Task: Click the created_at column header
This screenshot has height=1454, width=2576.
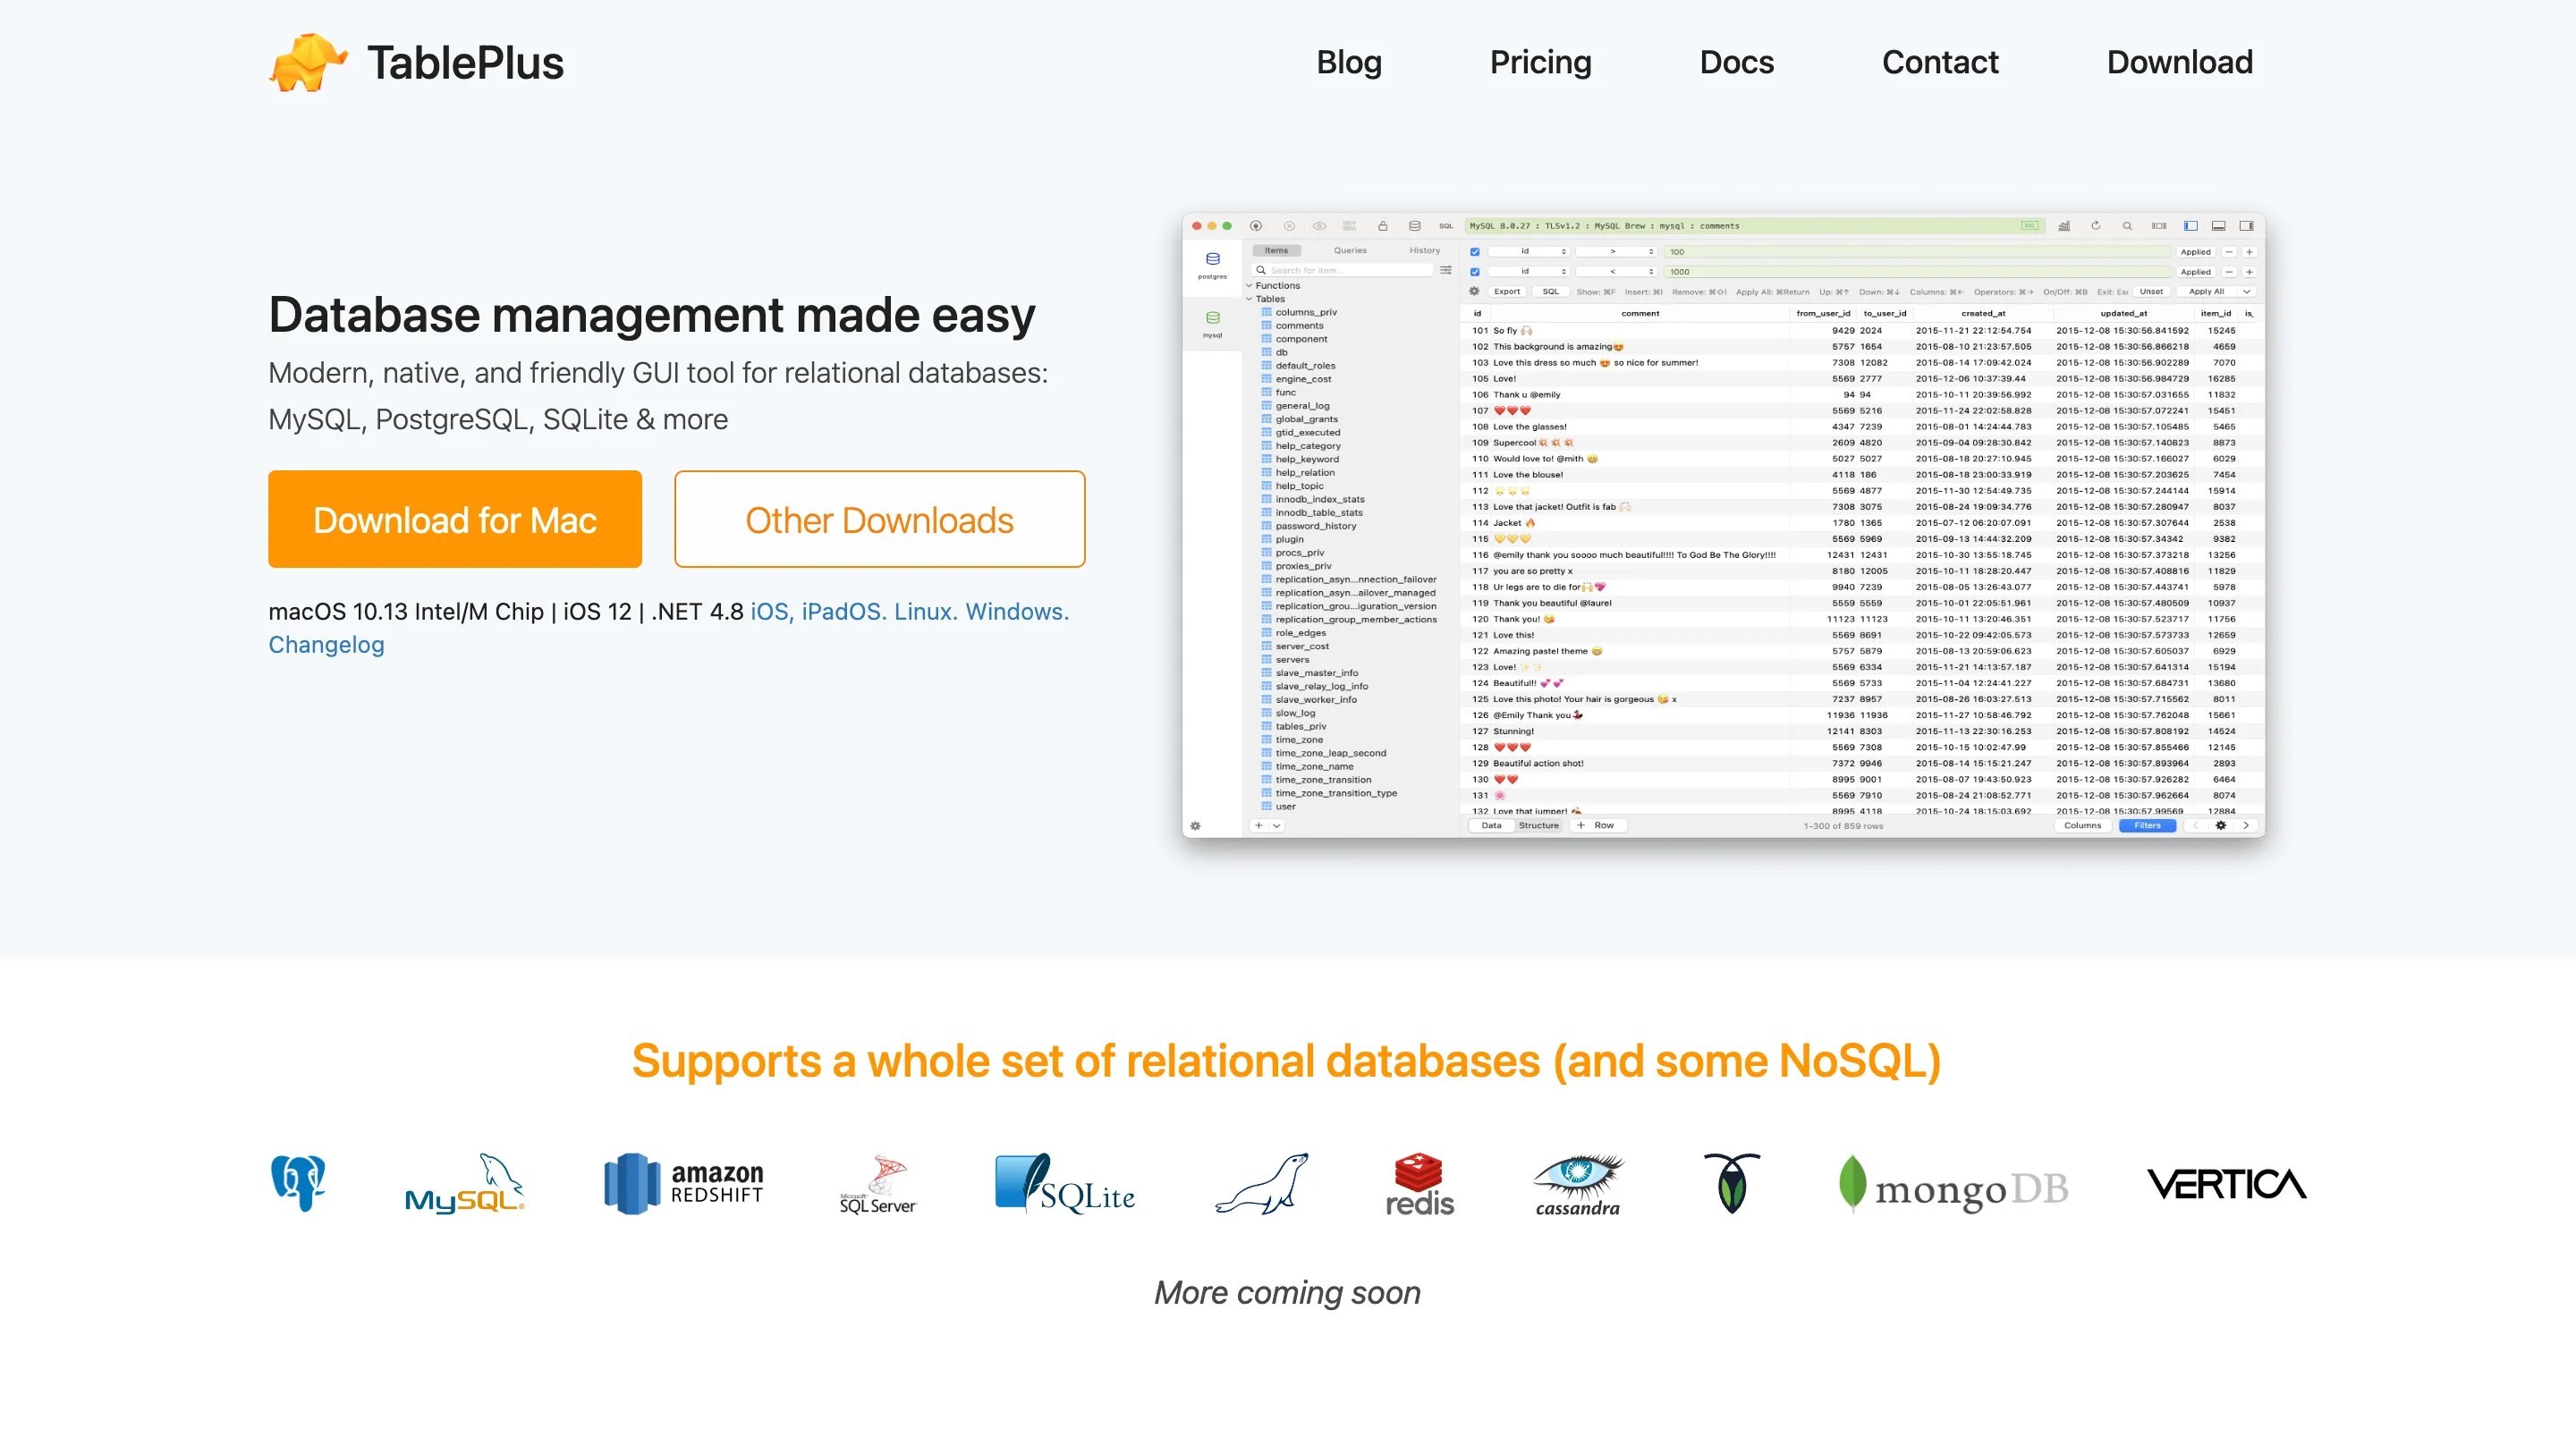Action: (x=1983, y=313)
